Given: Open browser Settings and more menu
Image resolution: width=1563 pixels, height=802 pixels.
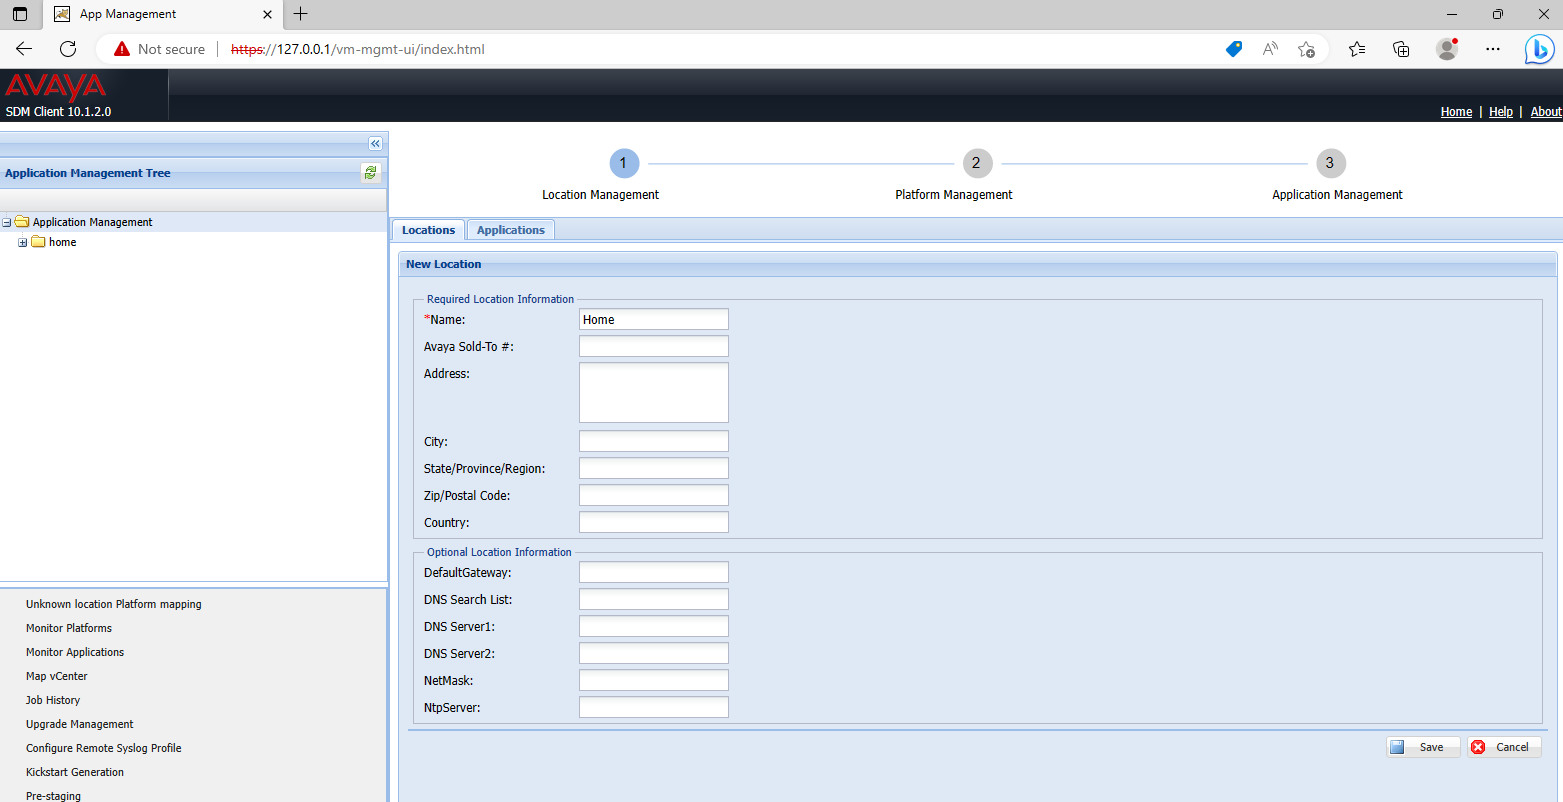Looking at the screenshot, I should [x=1493, y=49].
